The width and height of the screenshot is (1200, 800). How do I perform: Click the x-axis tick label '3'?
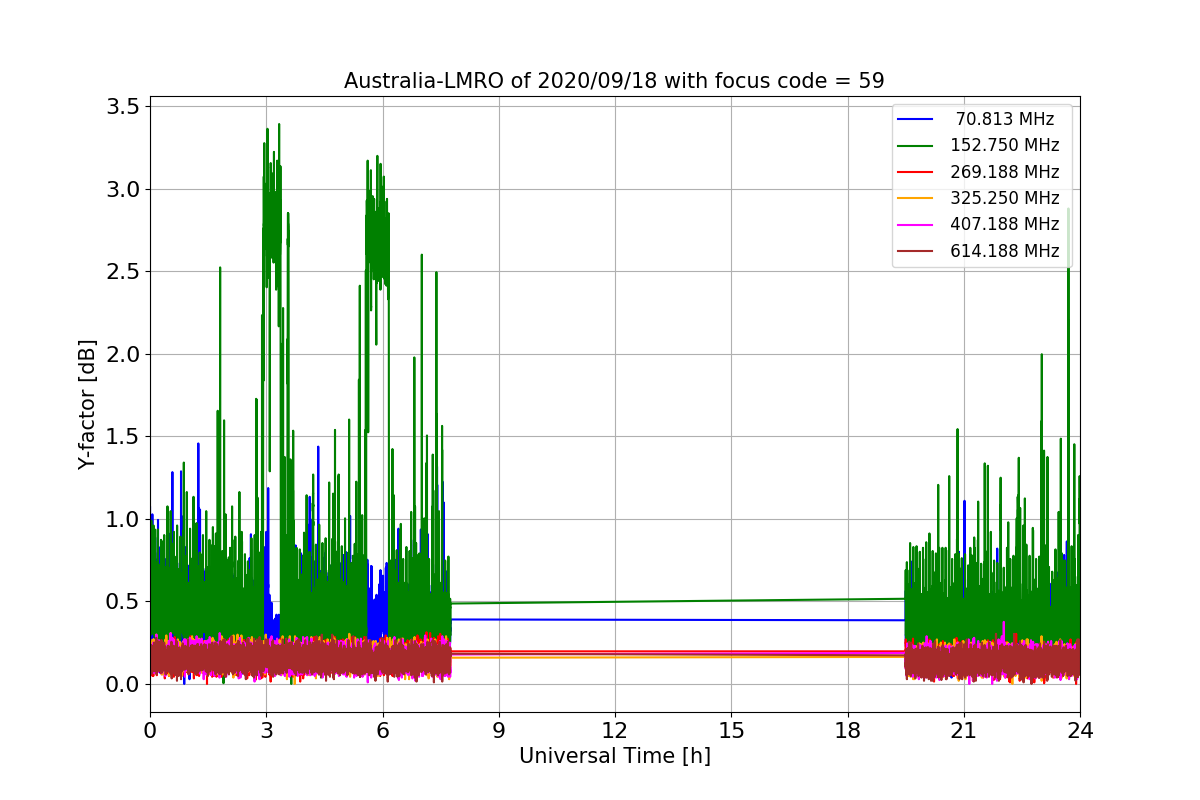(266, 731)
